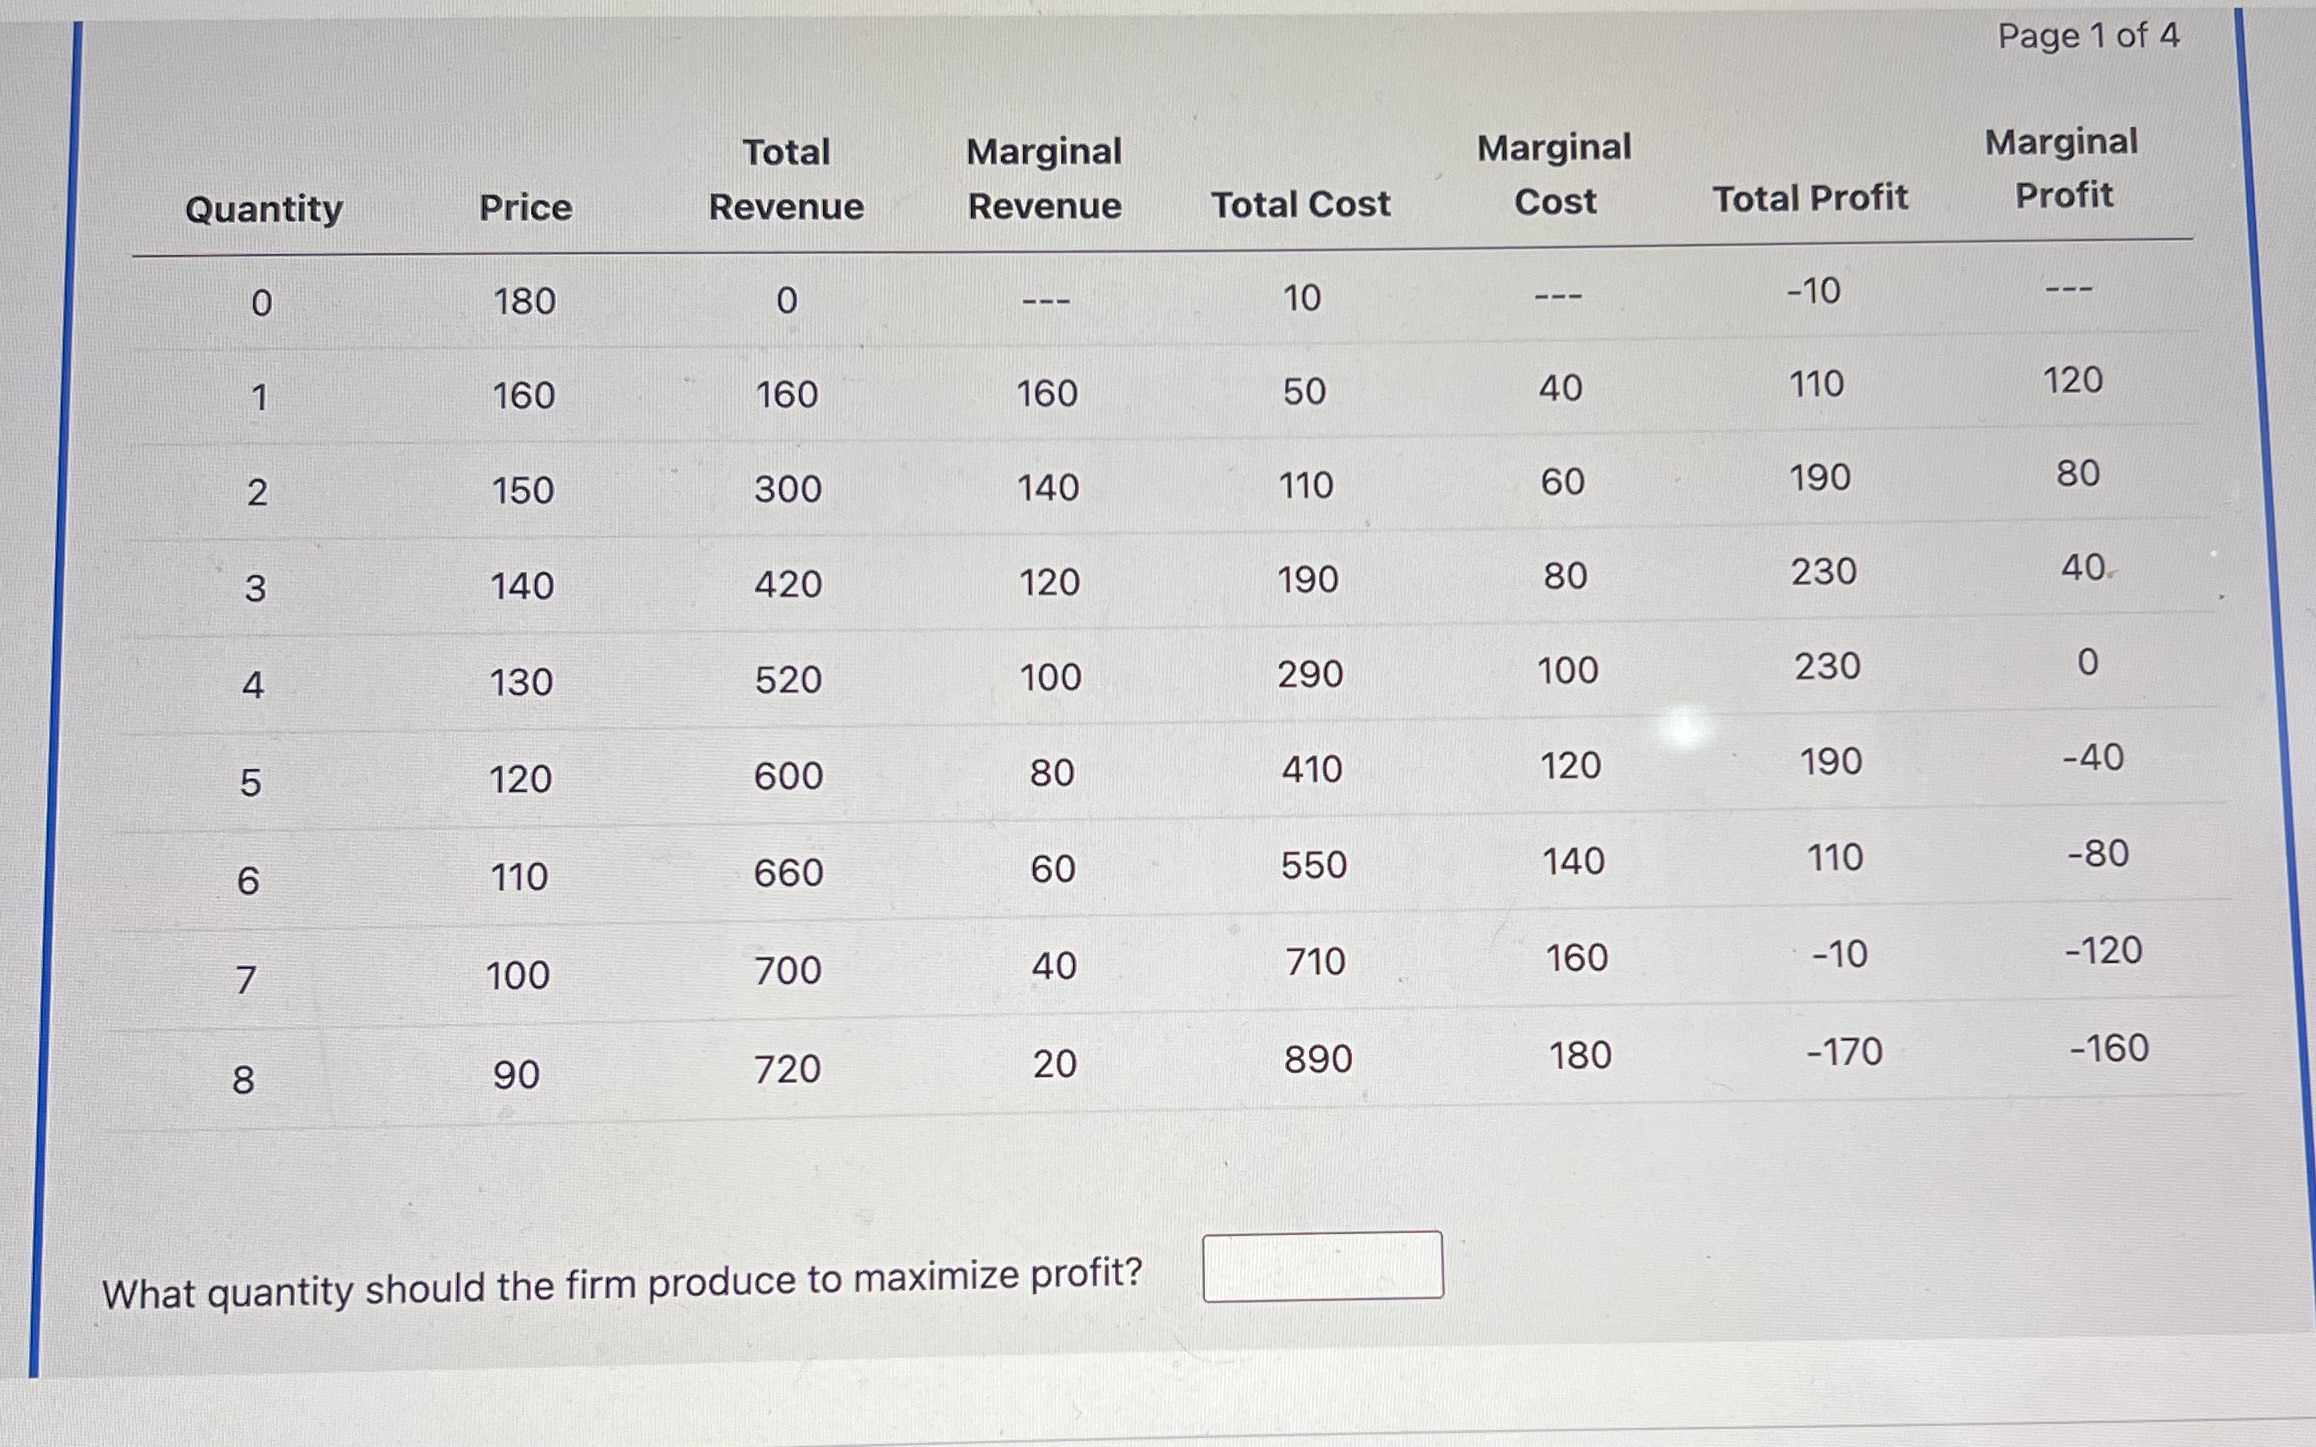Select the marginal revenue 160 cell

[x=1047, y=393]
